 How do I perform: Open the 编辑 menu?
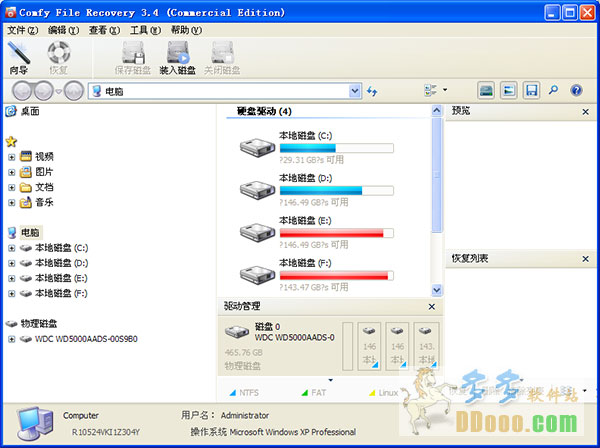64,30
